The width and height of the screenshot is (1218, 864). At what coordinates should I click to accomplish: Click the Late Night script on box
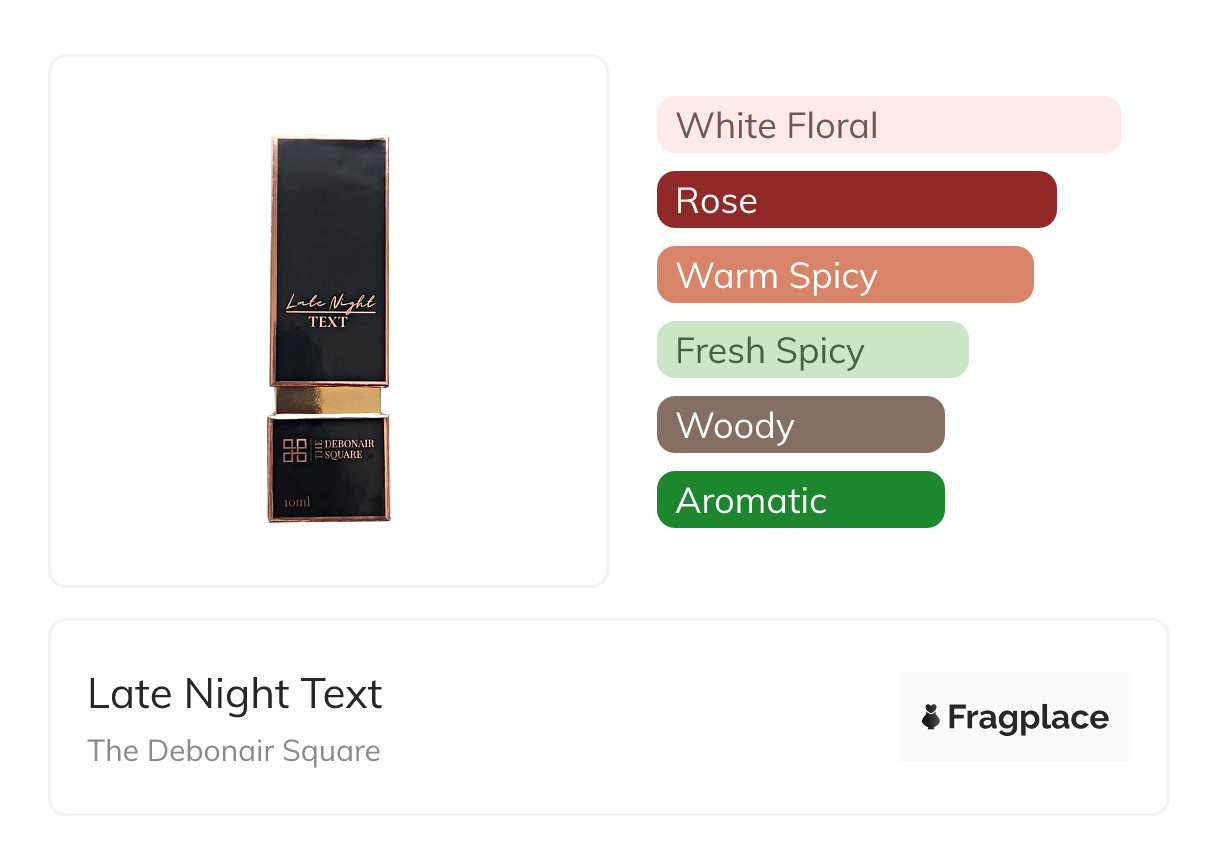click(x=331, y=302)
